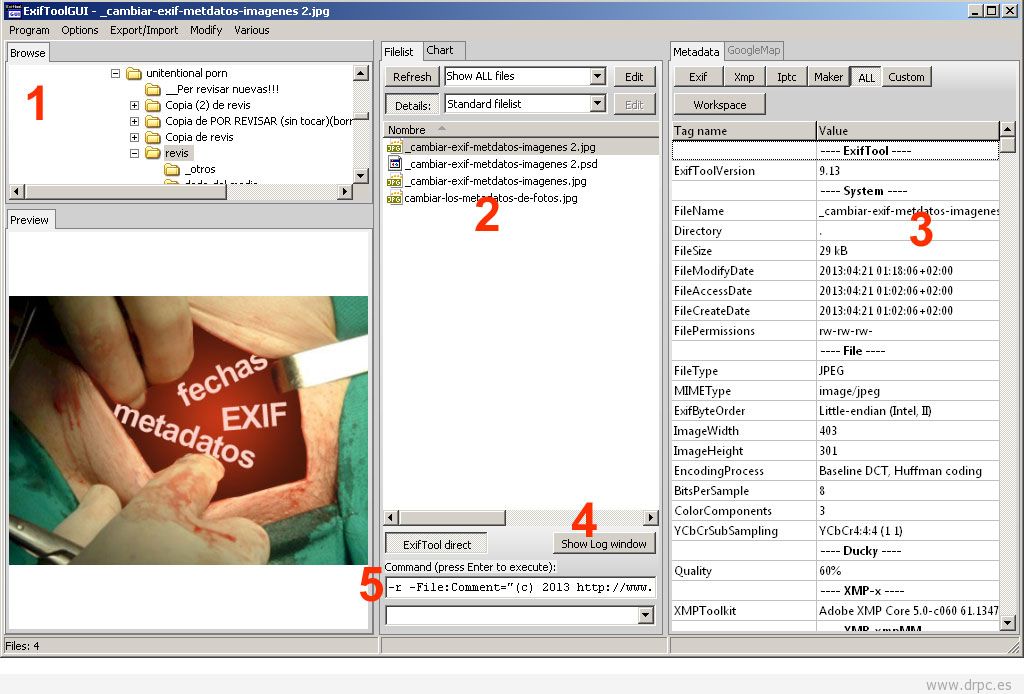Click the Value column header
This screenshot has width=1024, height=694.
click(908, 131)
